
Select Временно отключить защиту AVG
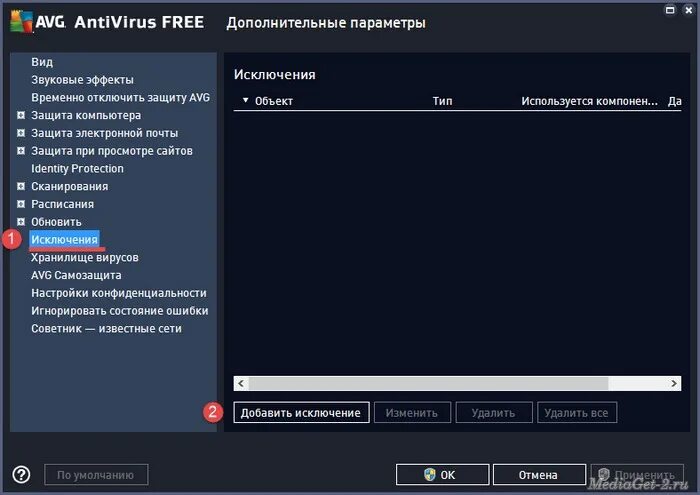click(121, 98)
